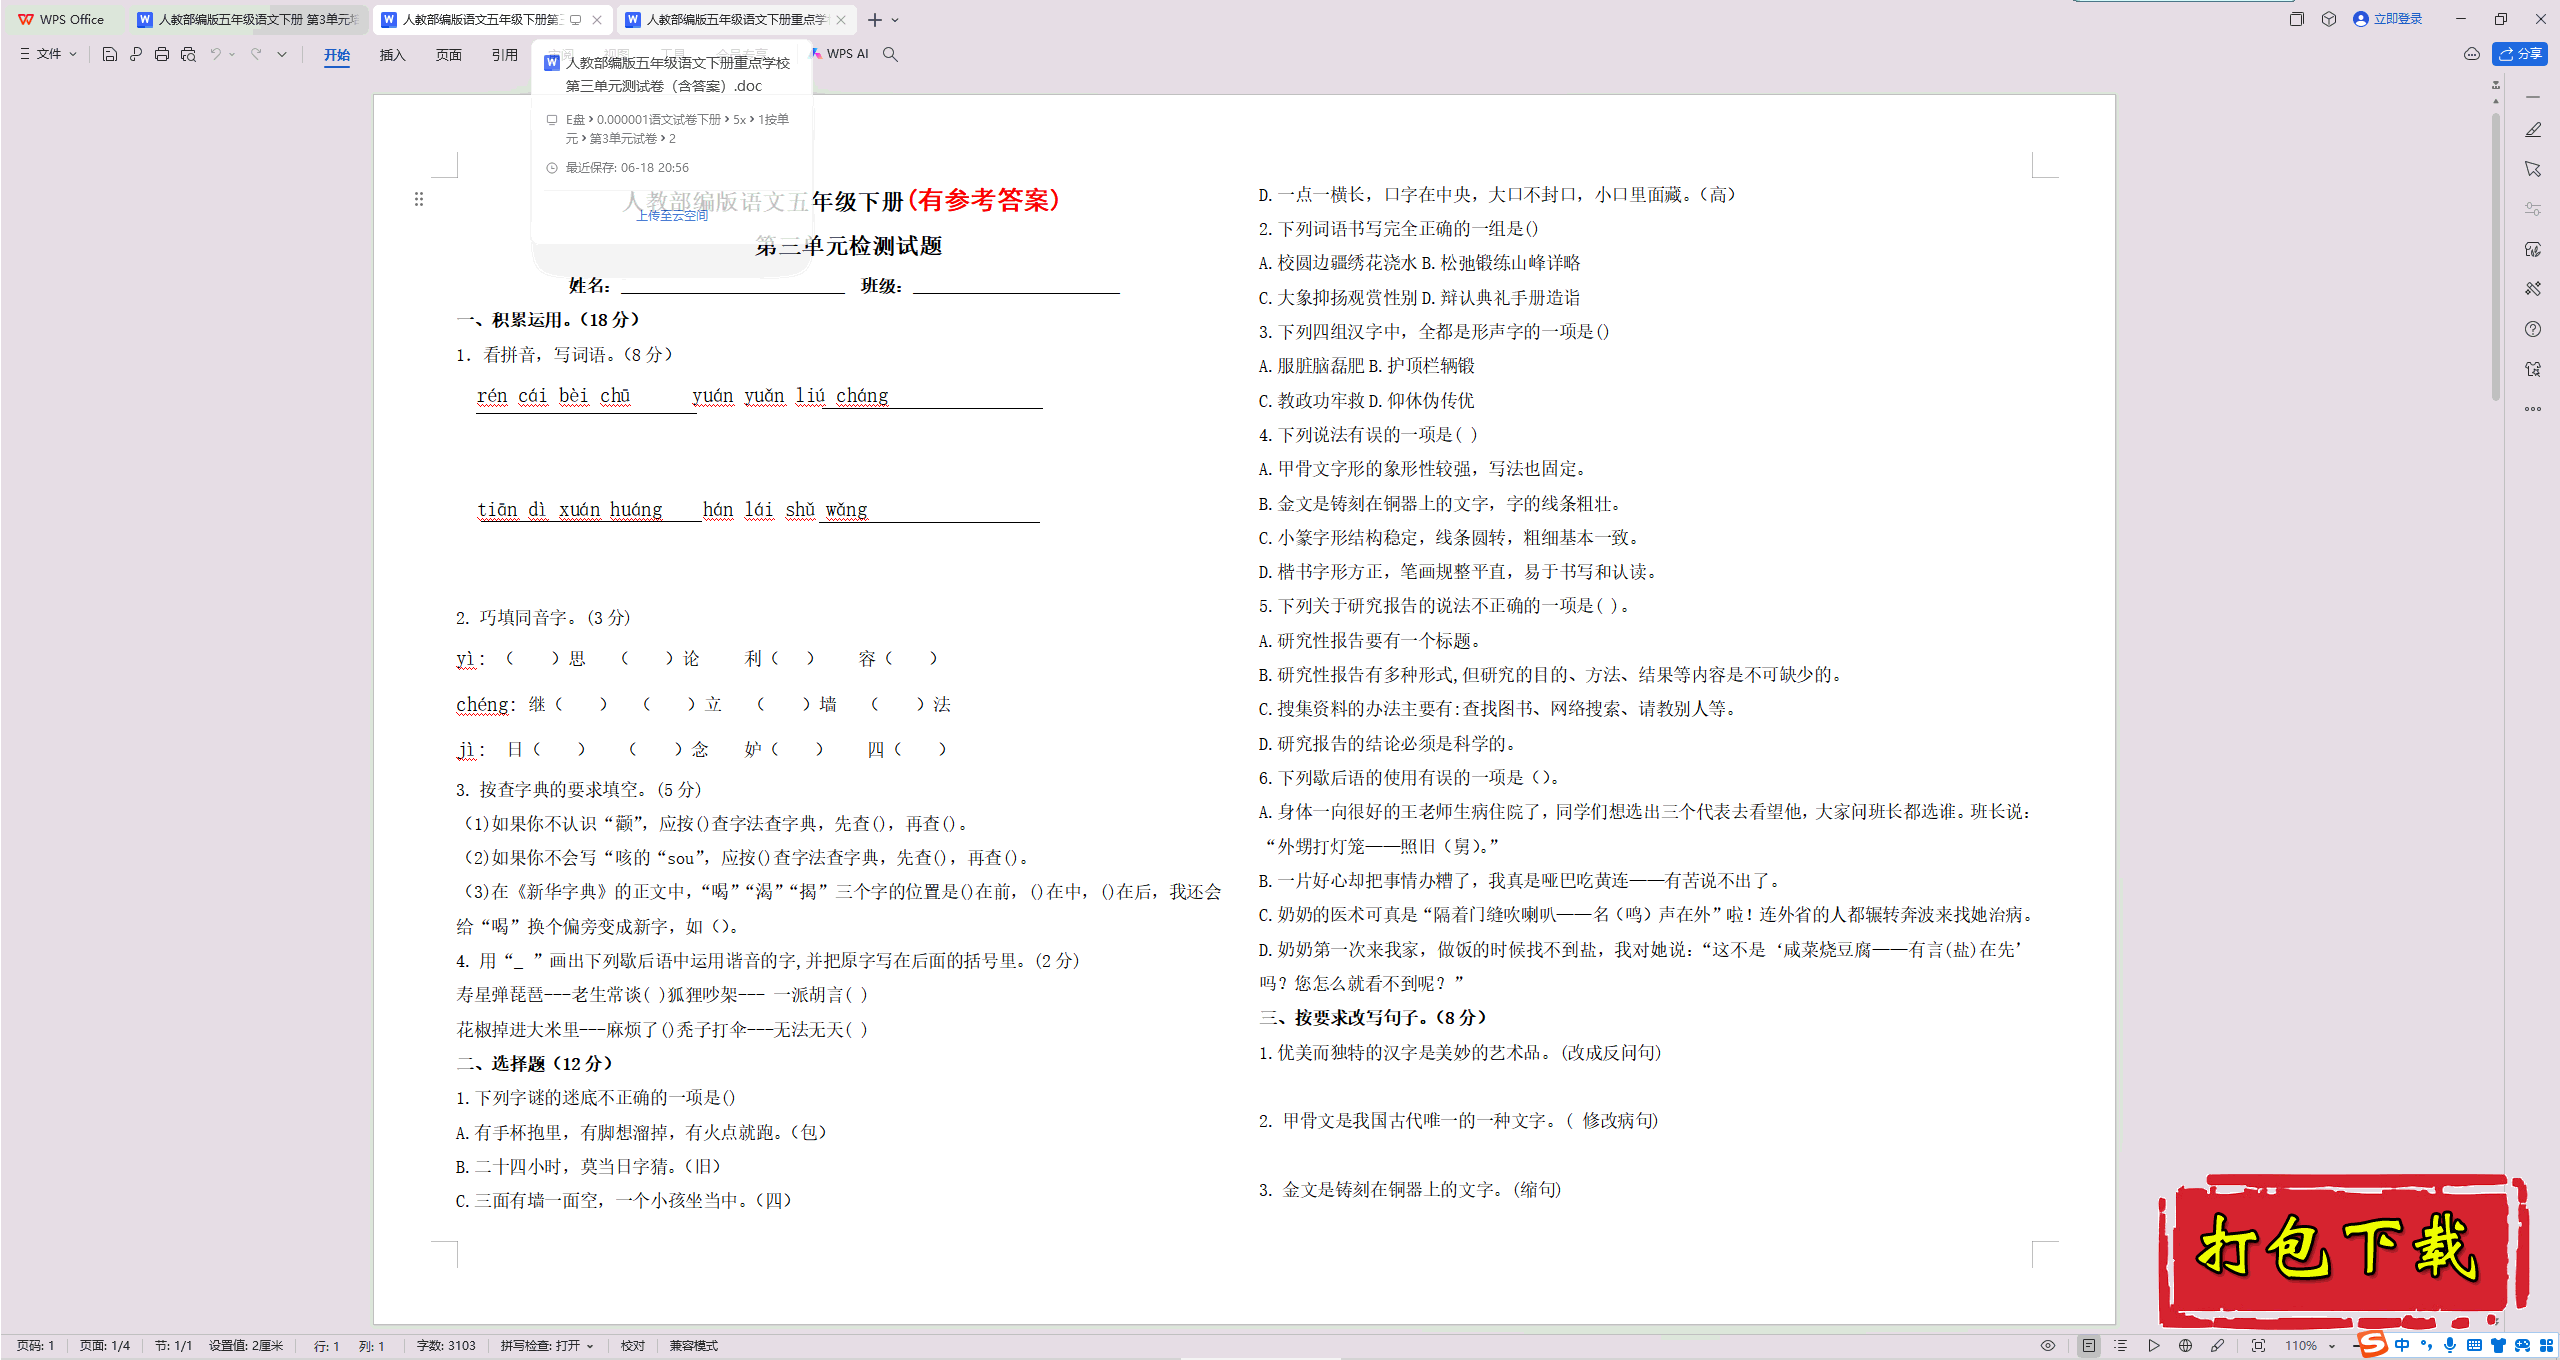Click the 班级 blank underline field
Viewport: 2560px width, 1360px height.
(x=1016, y=286)
